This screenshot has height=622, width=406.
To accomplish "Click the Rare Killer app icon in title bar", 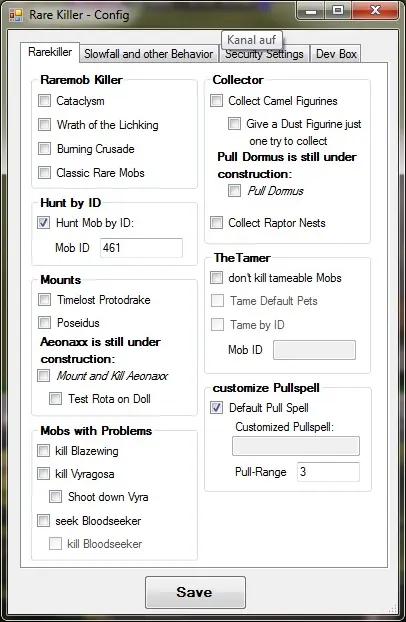I will pyautogui.click(x=16, y=15).
